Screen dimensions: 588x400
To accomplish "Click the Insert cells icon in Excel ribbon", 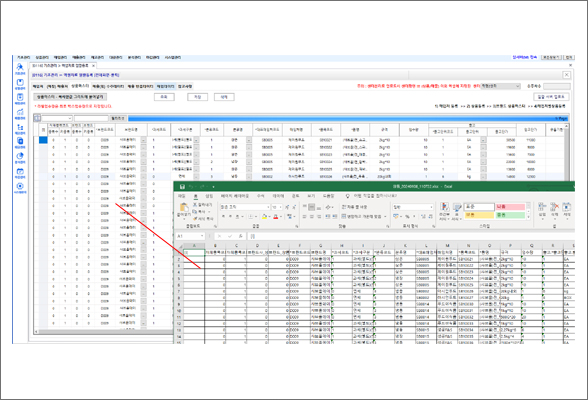I will coord(542,207).
